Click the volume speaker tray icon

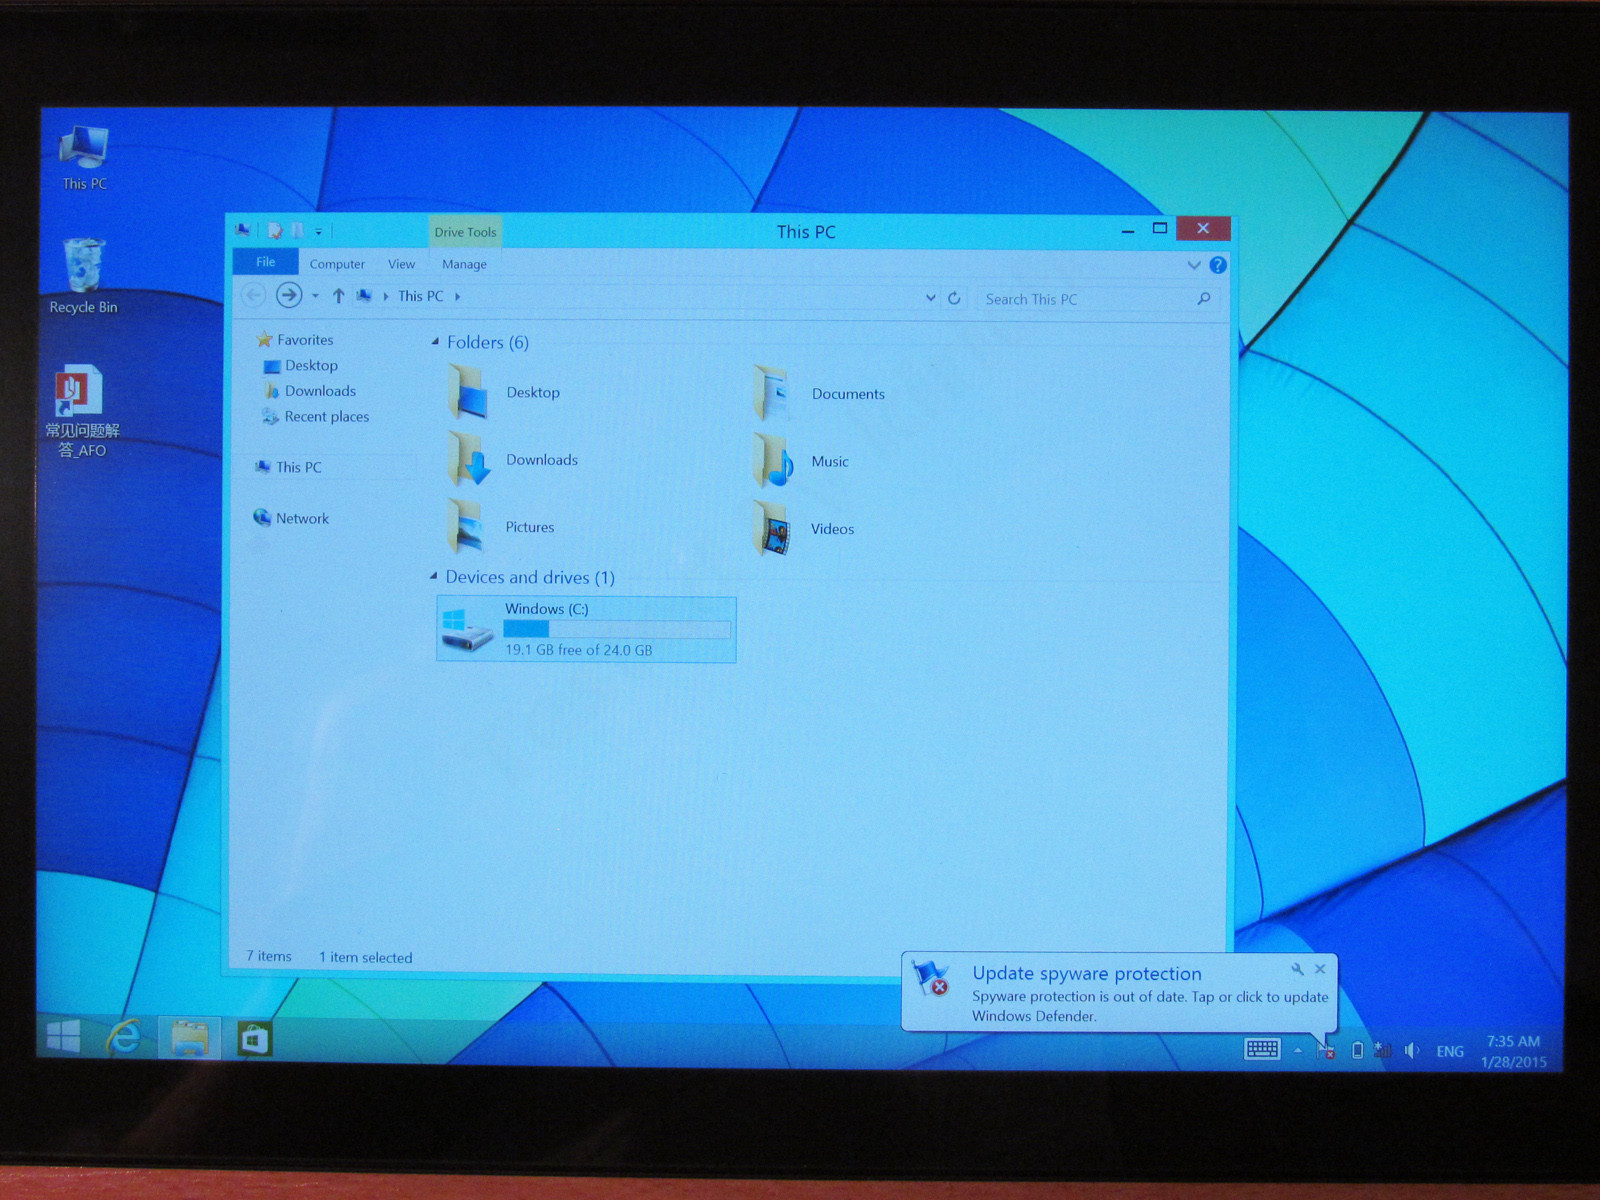1411,1050
